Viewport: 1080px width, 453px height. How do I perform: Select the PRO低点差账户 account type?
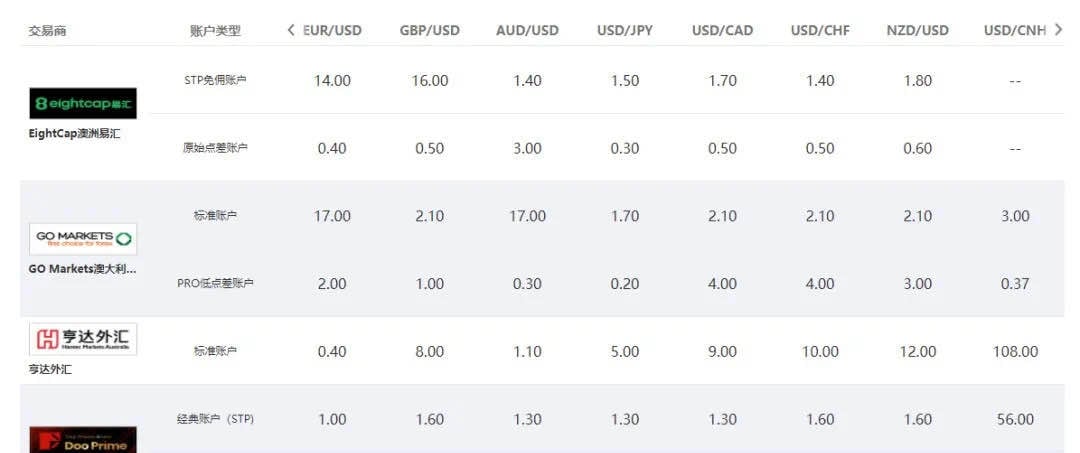pyautogui.click(x=216, y=283)
